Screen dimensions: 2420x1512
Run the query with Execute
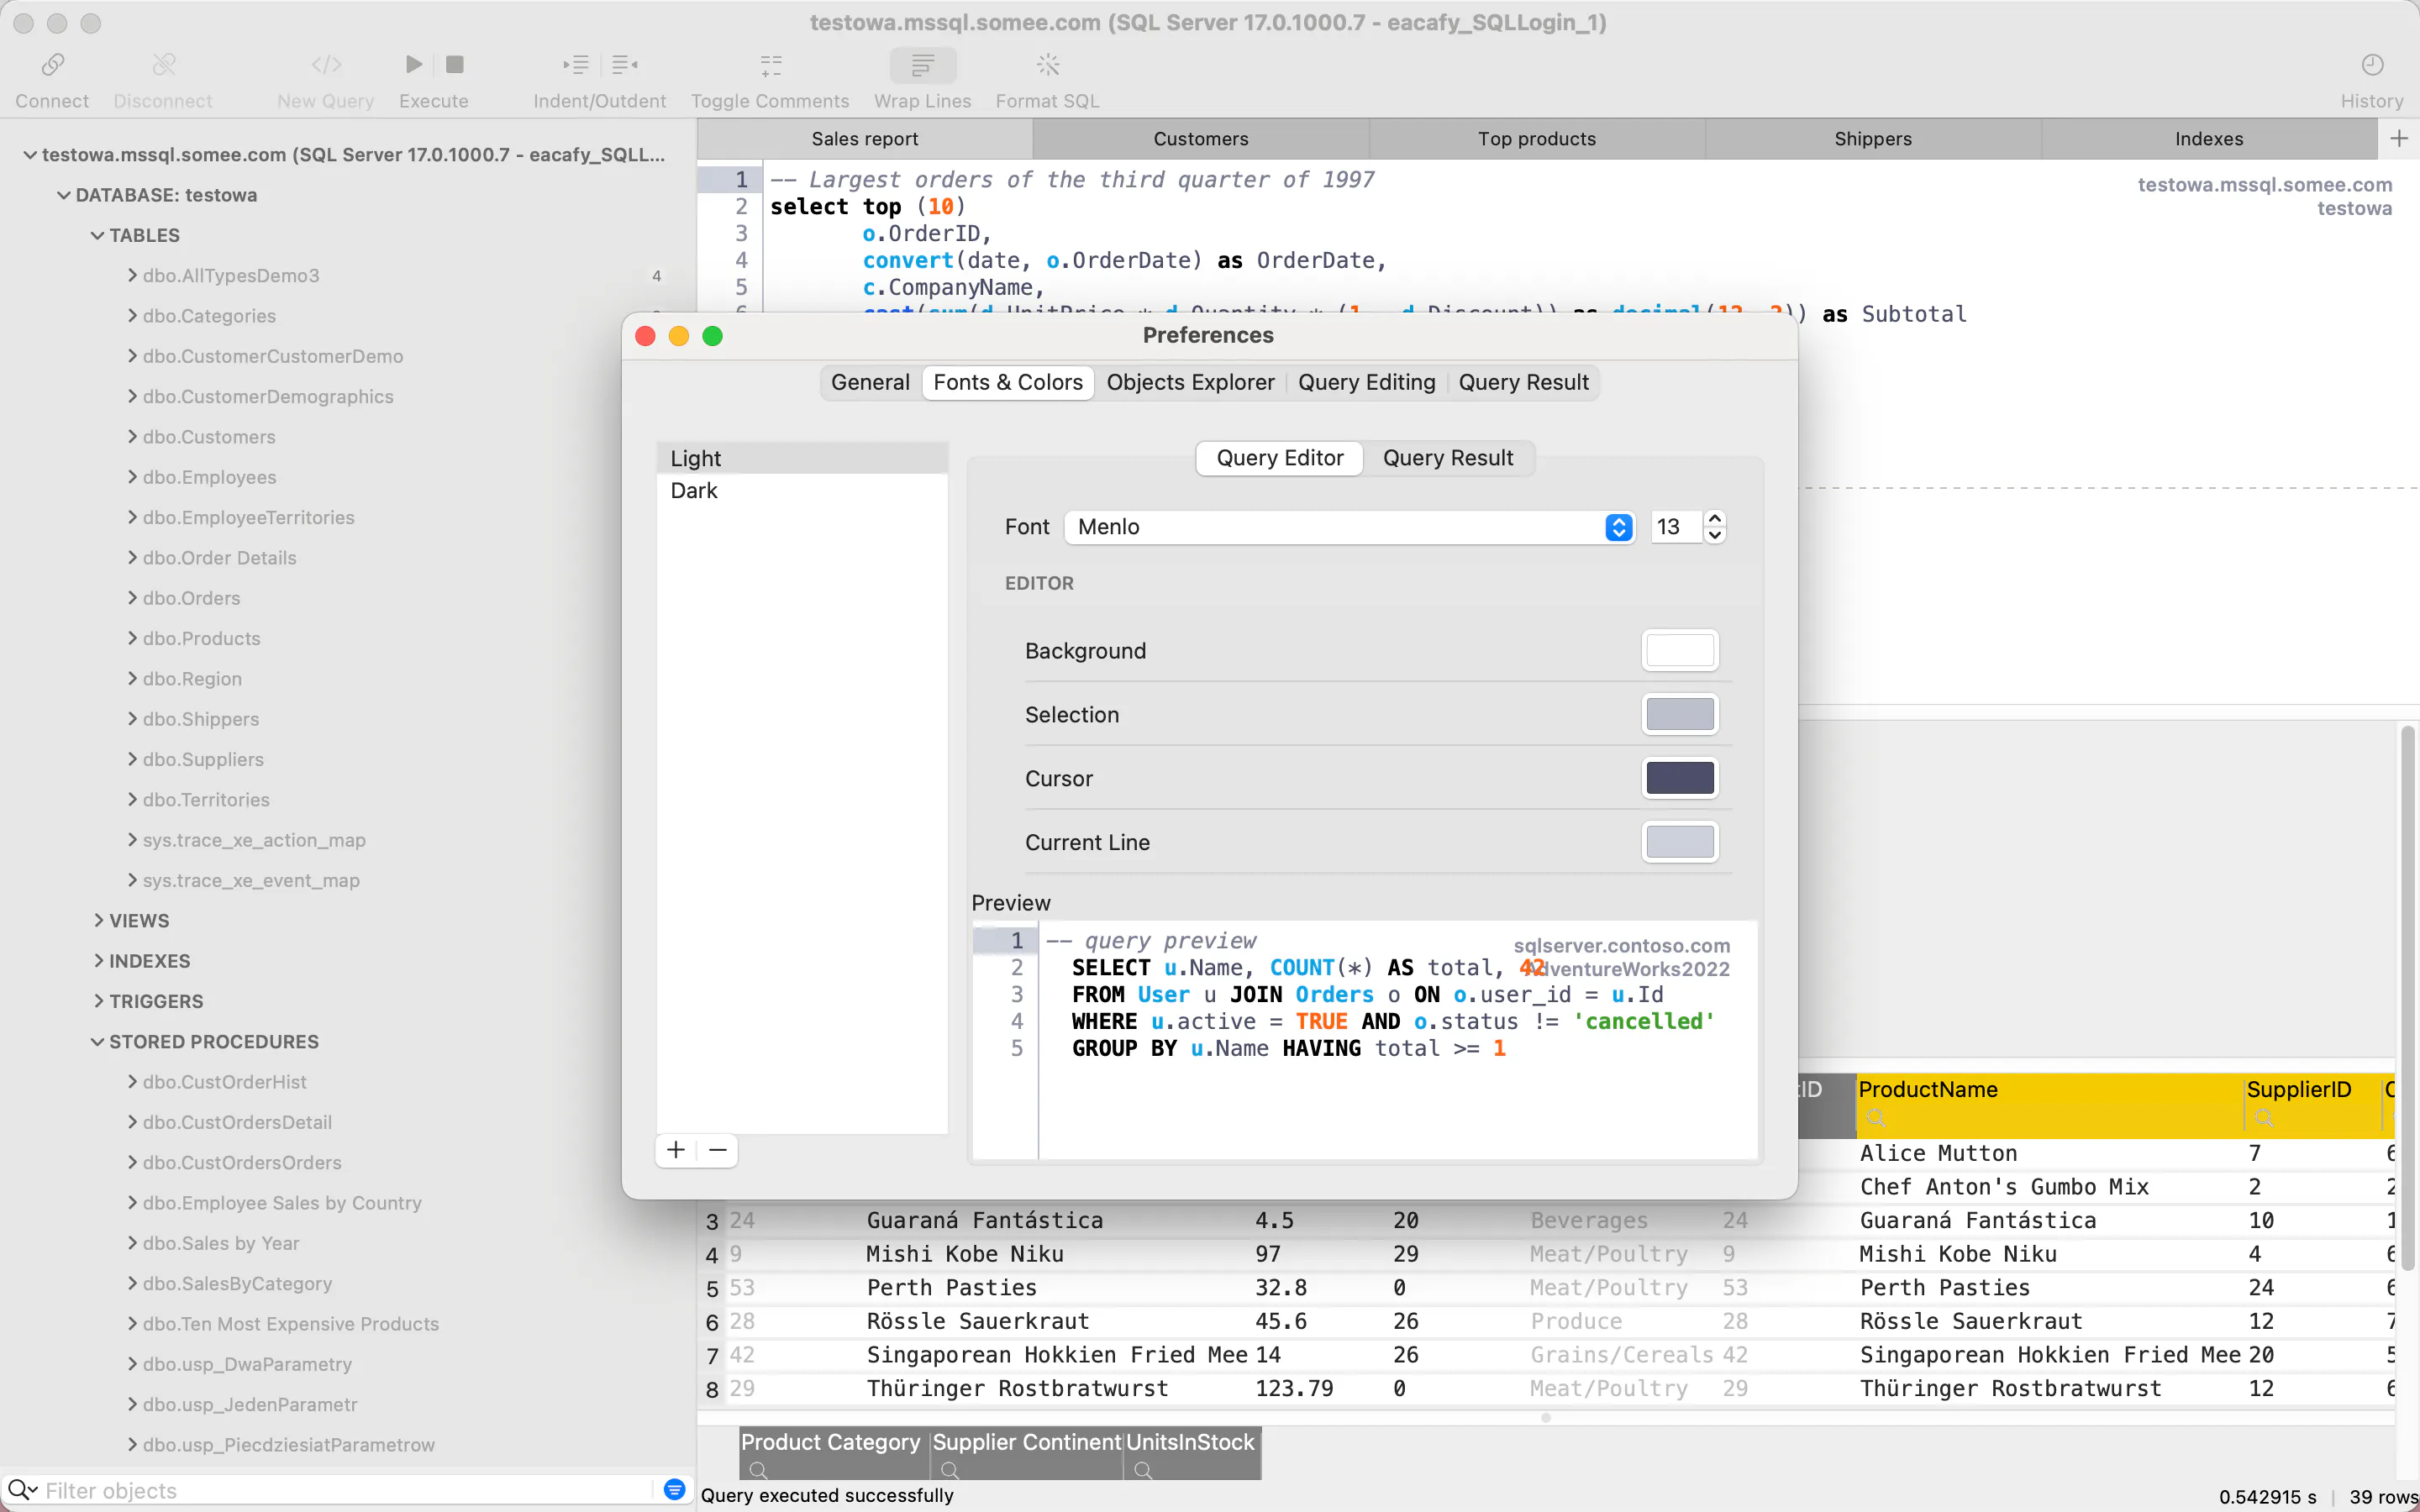pyautogui.click(x=413, y=65)
